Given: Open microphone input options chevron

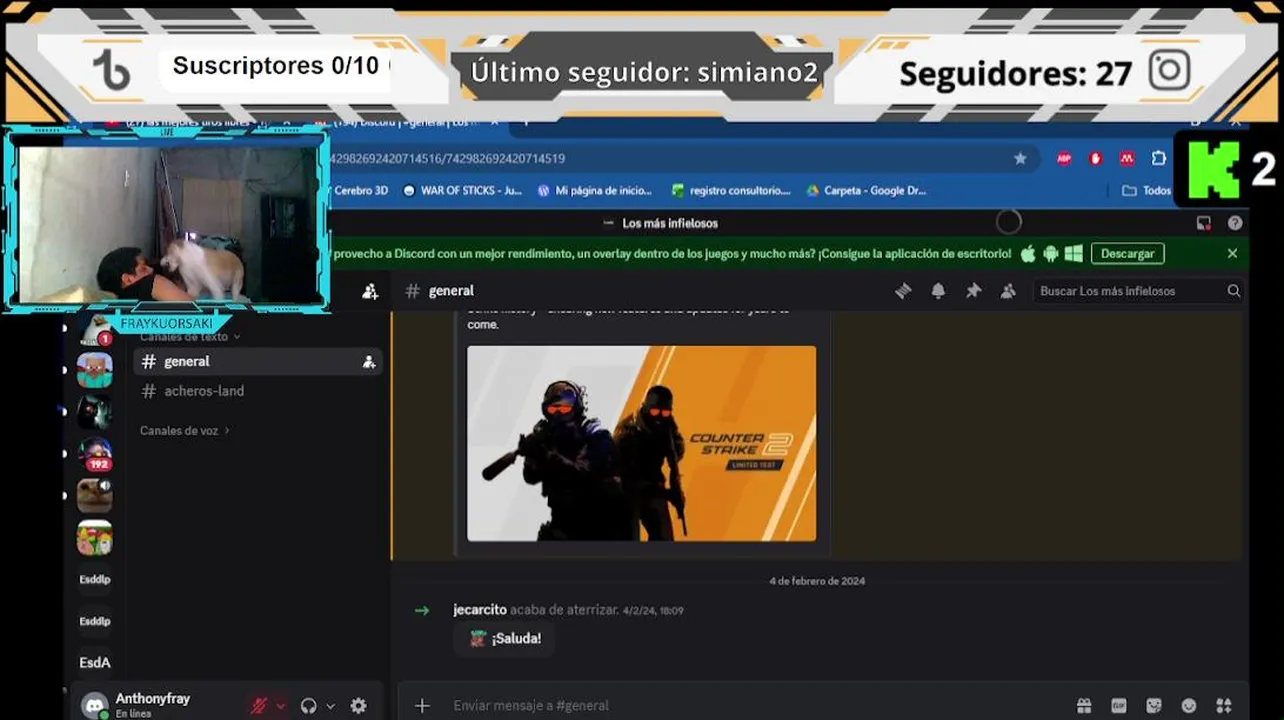Looking at the screenshot, I should tap(281, 706).
